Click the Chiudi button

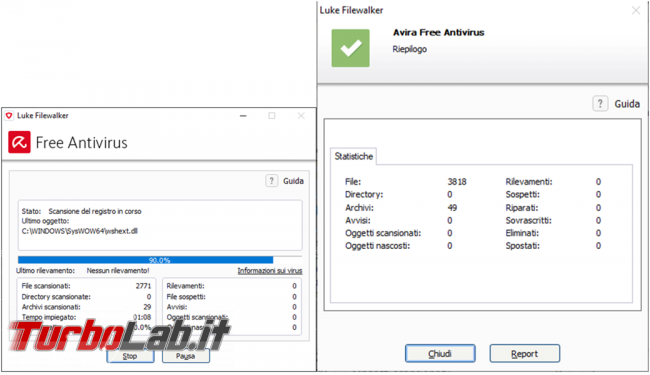[x=440, y=353]
